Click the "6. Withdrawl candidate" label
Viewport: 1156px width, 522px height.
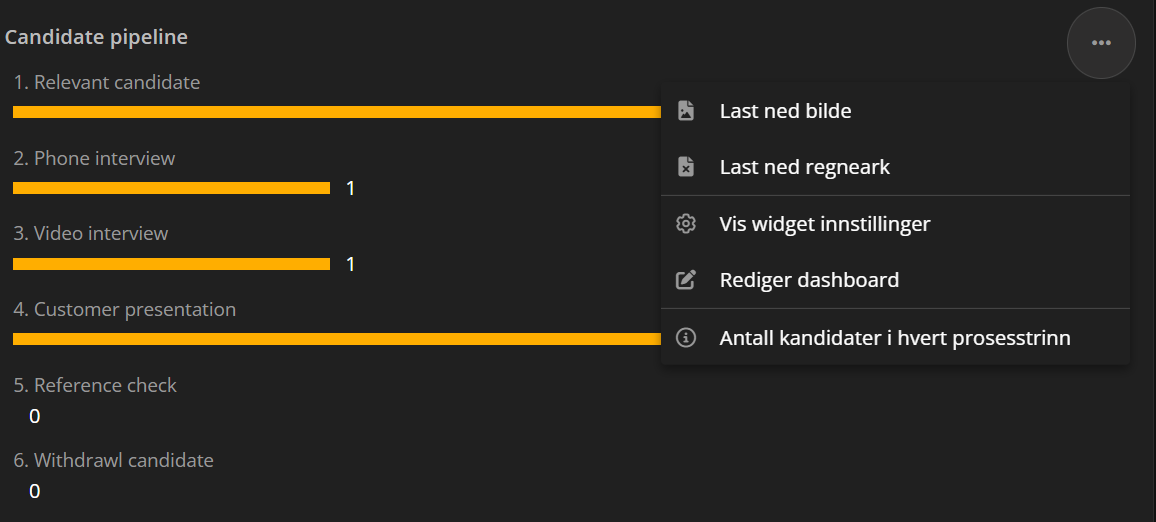[114, 461]
